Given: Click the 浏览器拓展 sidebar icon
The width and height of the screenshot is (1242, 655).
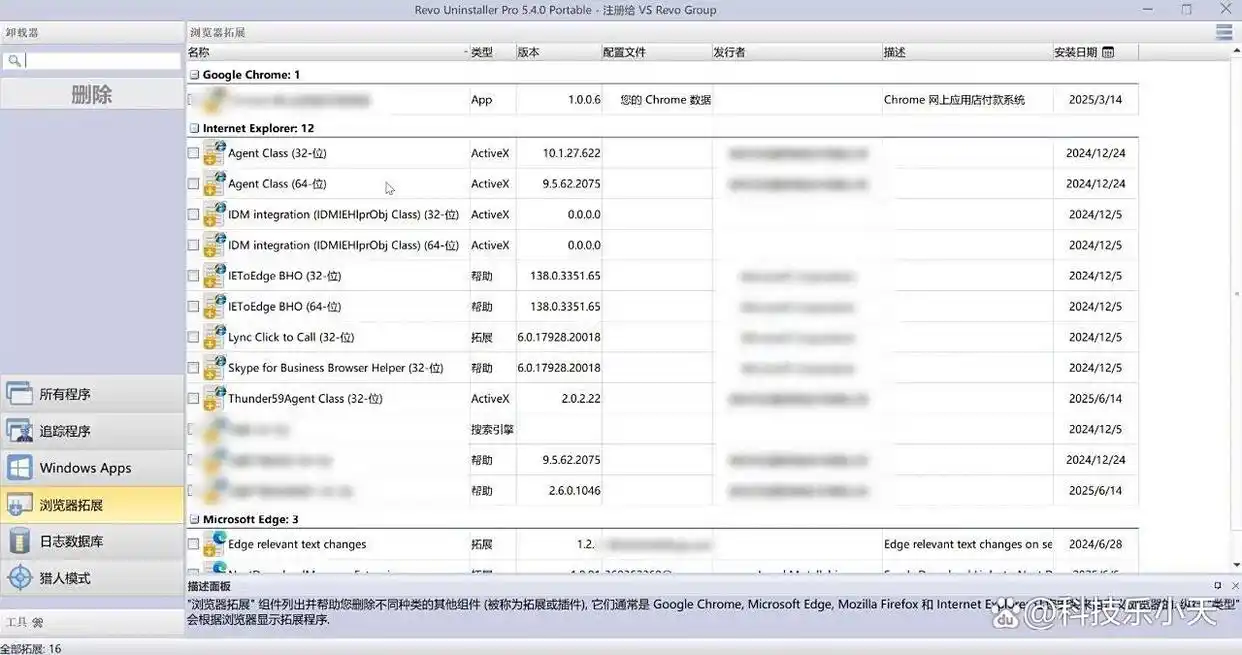Looking at the screenshot, I should (20, 505).
